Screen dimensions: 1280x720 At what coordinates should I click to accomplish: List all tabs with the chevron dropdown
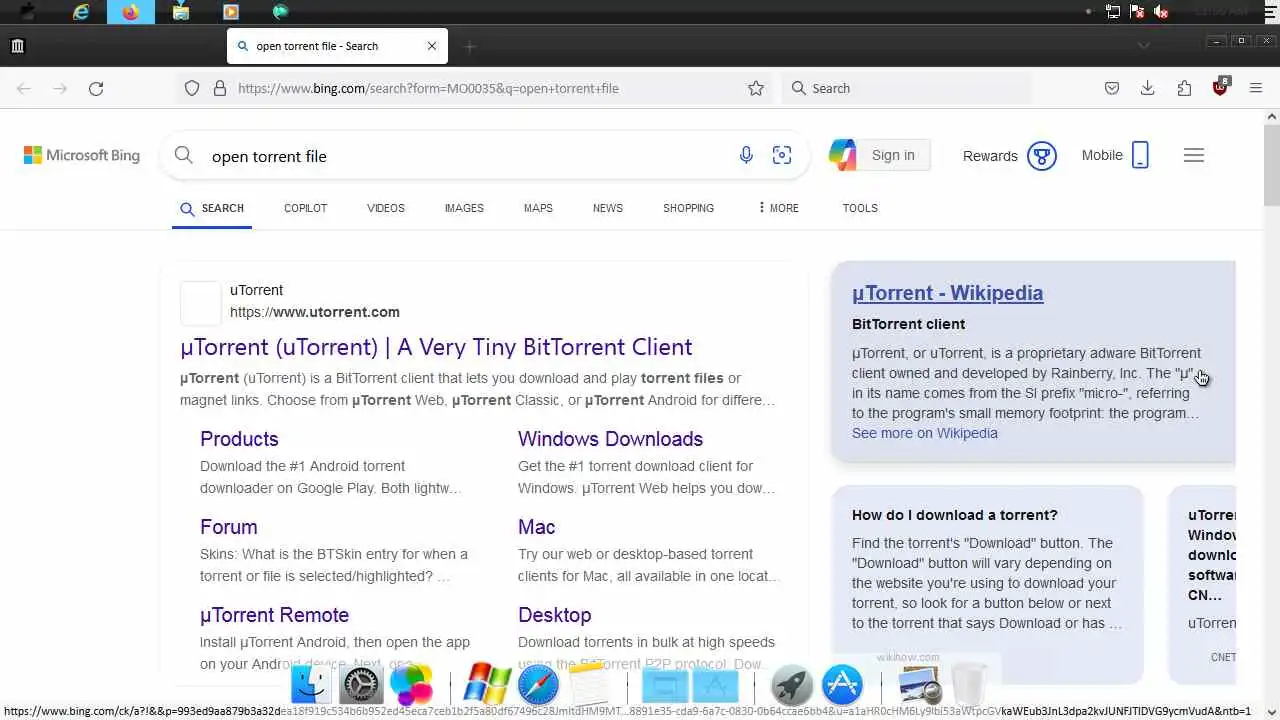pos(1144,46)
